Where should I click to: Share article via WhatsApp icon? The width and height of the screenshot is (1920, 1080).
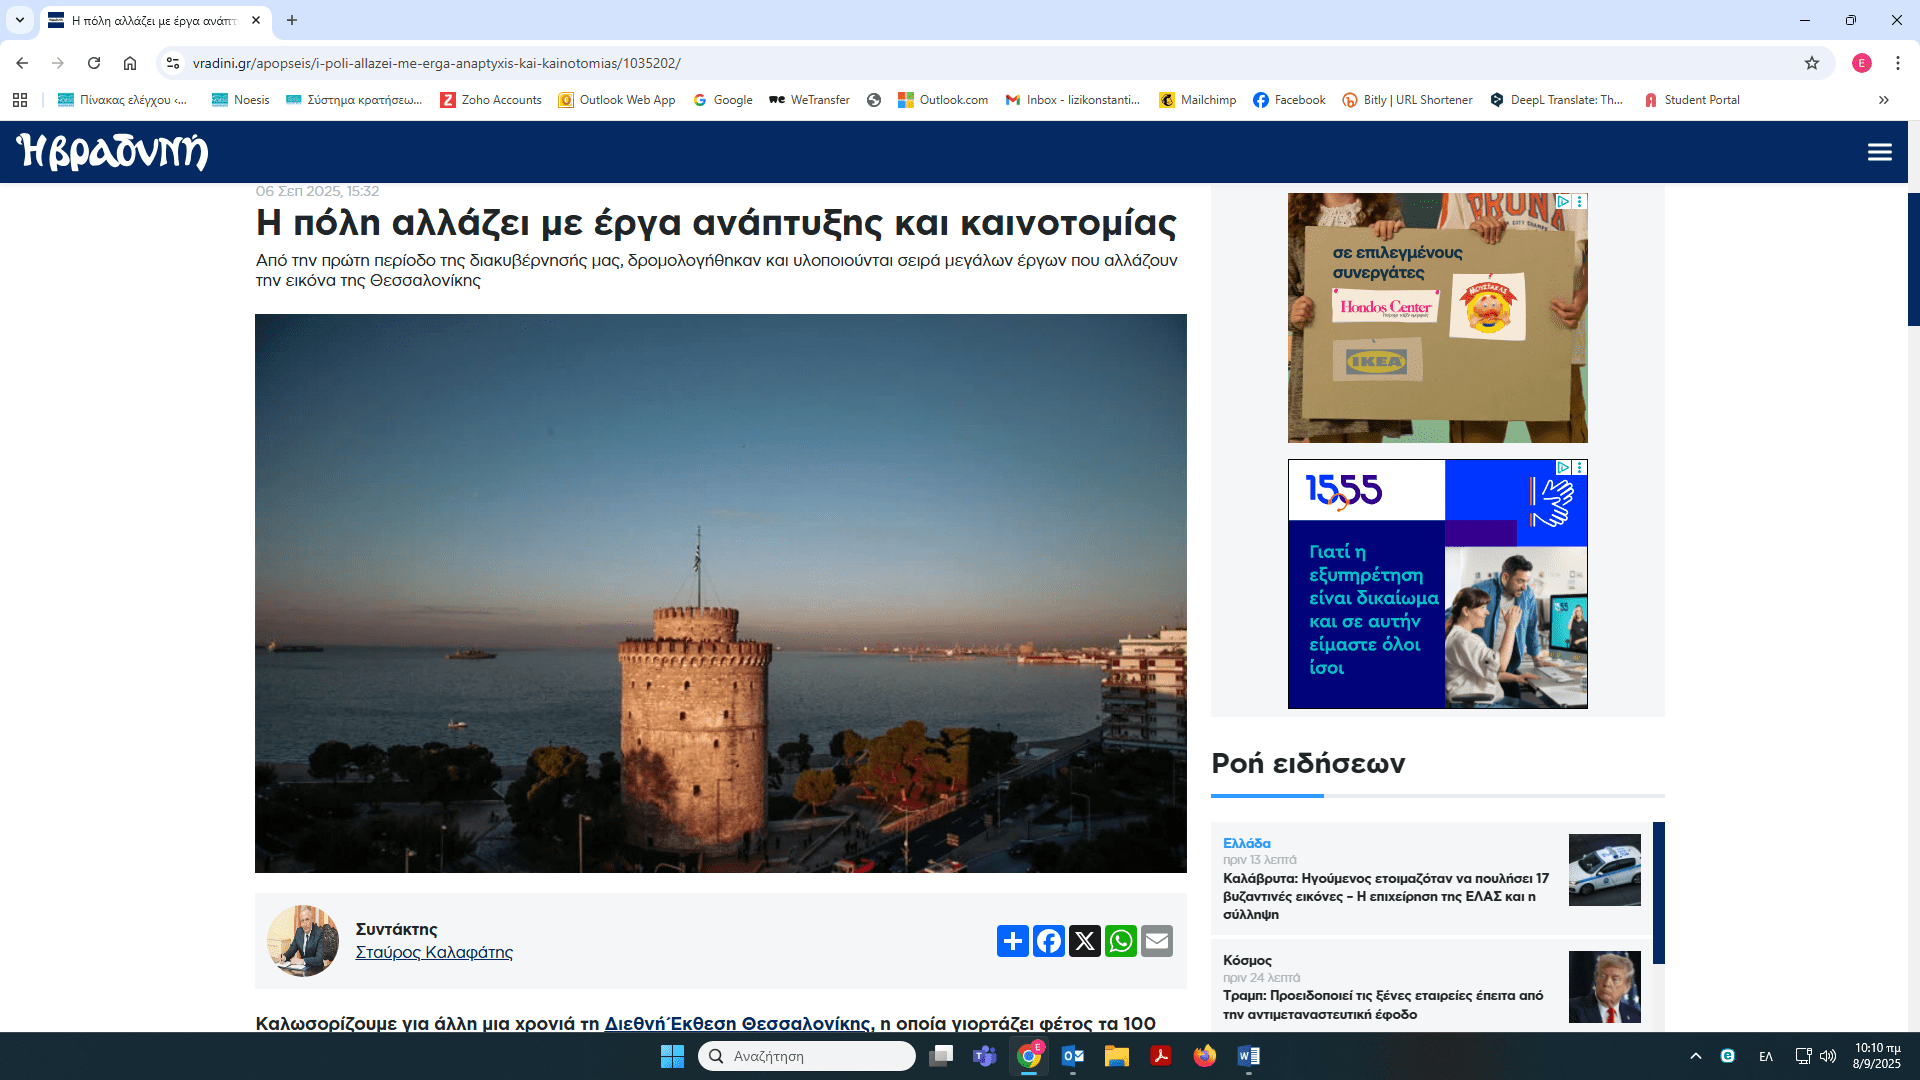click(1120, 941)
